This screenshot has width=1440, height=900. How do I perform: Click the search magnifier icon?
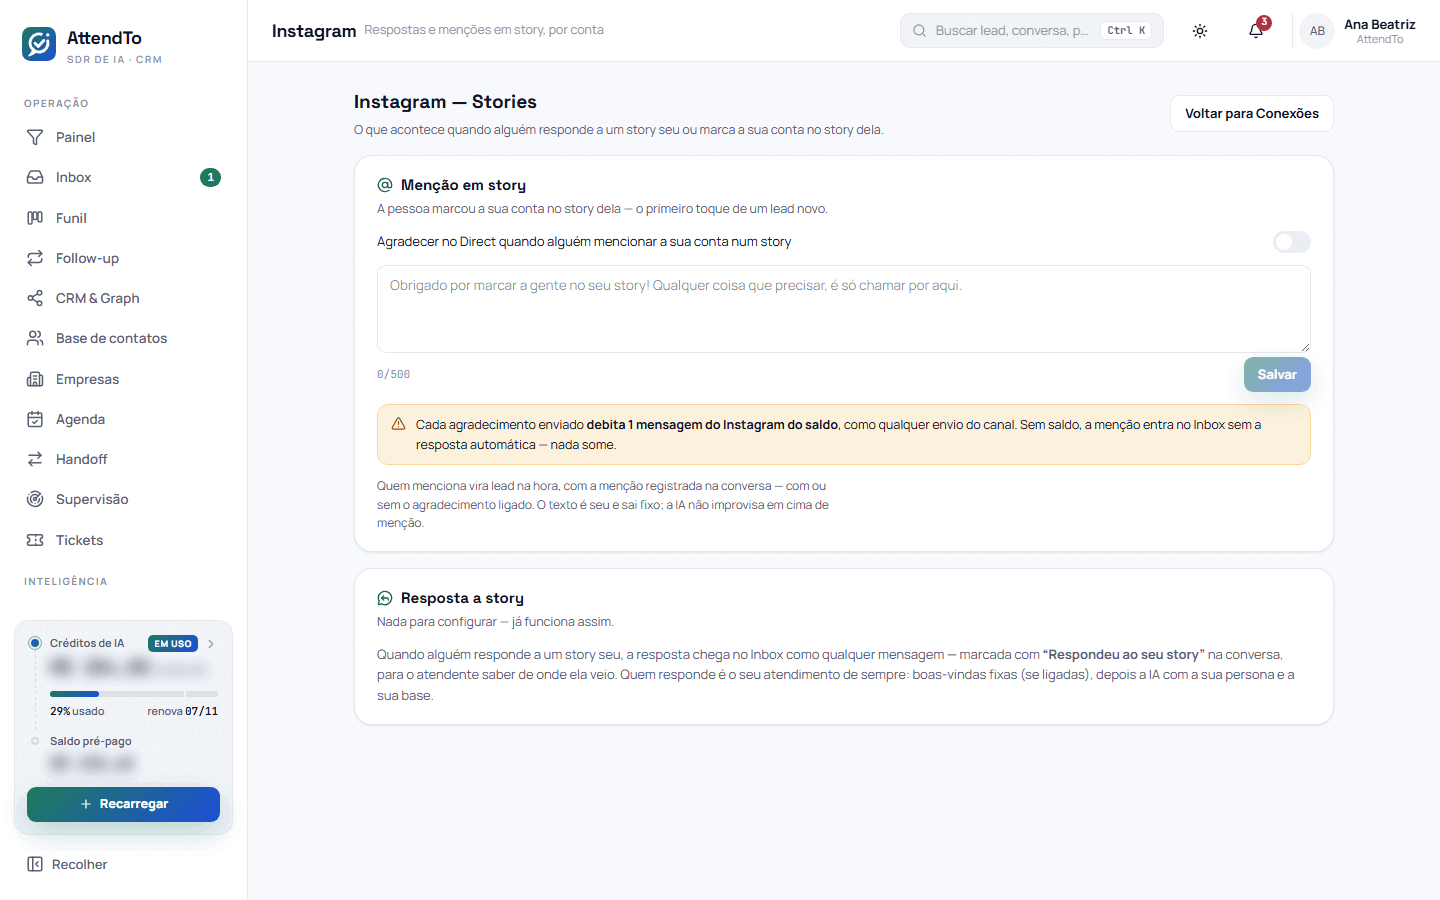[x=919, y=31]
